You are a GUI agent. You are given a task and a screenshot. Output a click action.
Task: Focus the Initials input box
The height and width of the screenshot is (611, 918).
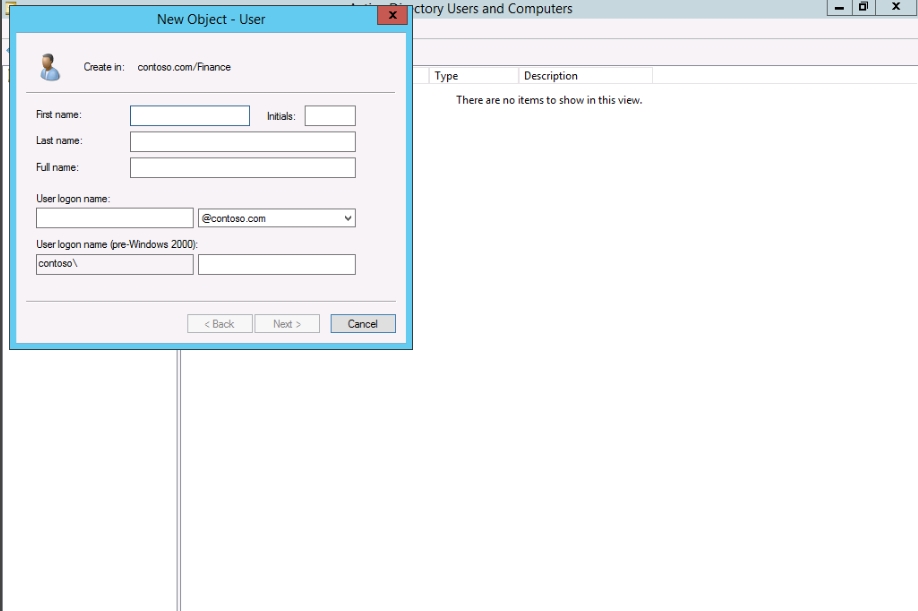tap(330, 116)
